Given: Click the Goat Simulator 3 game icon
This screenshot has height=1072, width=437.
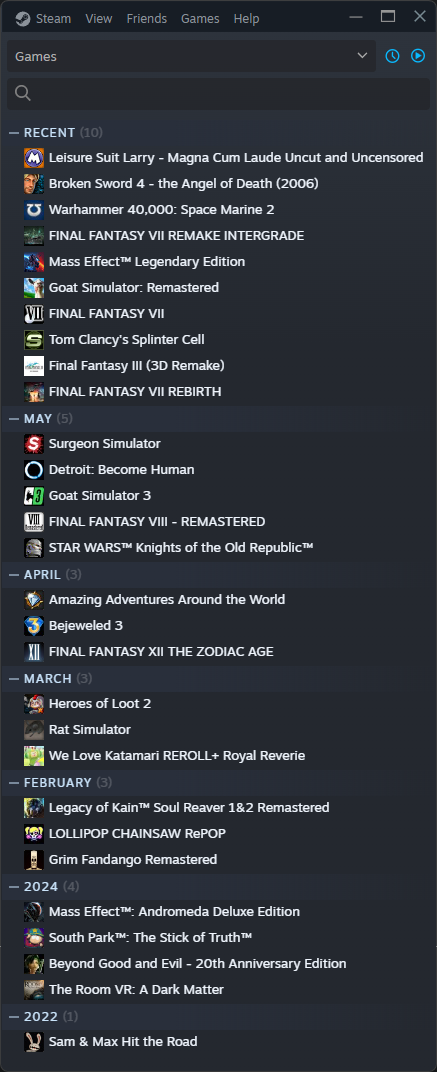Looking at the screenshot, I should pyautogui.click(x=34, y=496).
